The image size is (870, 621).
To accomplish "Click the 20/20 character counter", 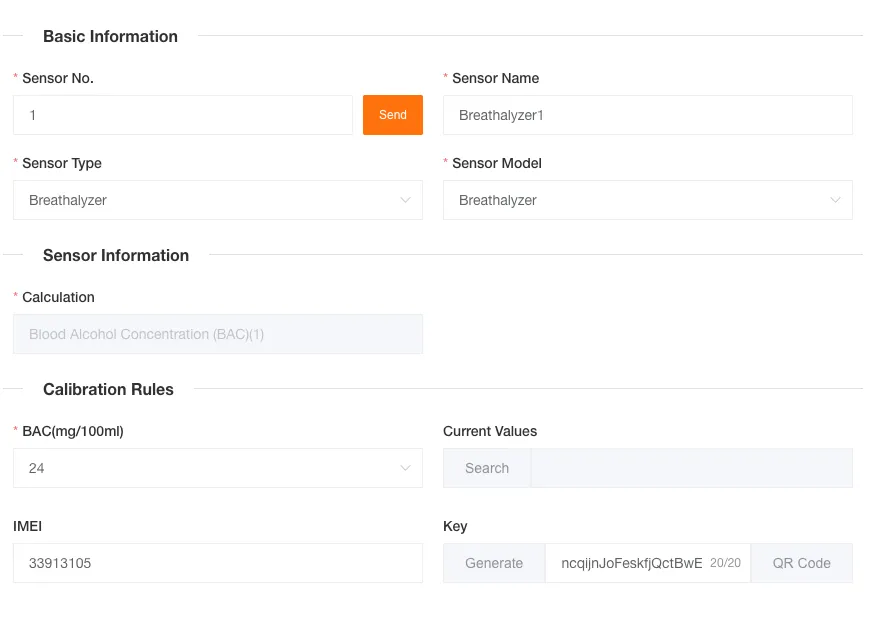I will [725, 563].
